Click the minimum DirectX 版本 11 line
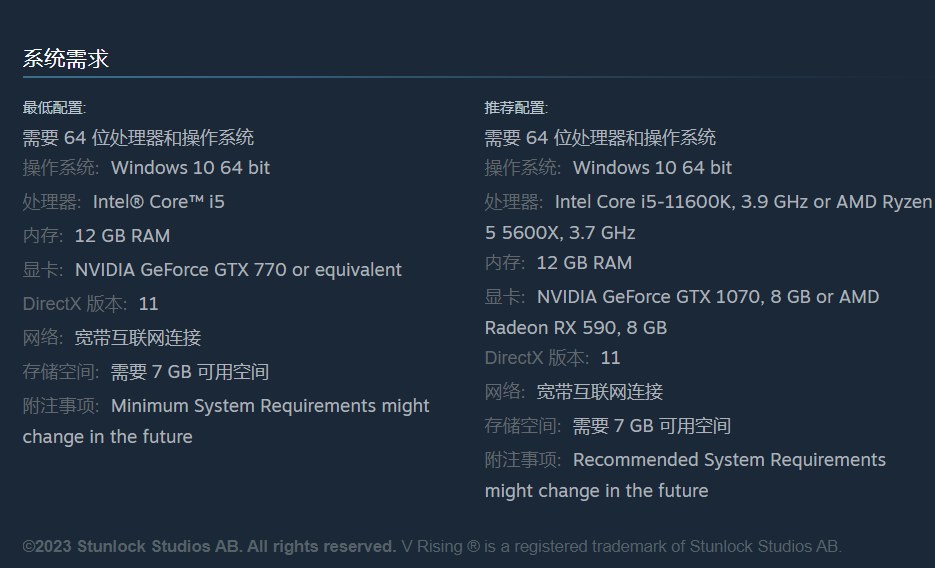This screenshot has height=568, width=935. pyautogui.click(x=90, y=304)
